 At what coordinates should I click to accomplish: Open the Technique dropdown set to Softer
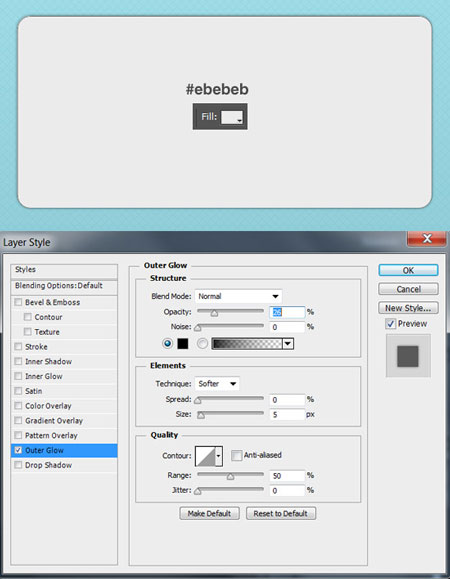pos(217,384)
